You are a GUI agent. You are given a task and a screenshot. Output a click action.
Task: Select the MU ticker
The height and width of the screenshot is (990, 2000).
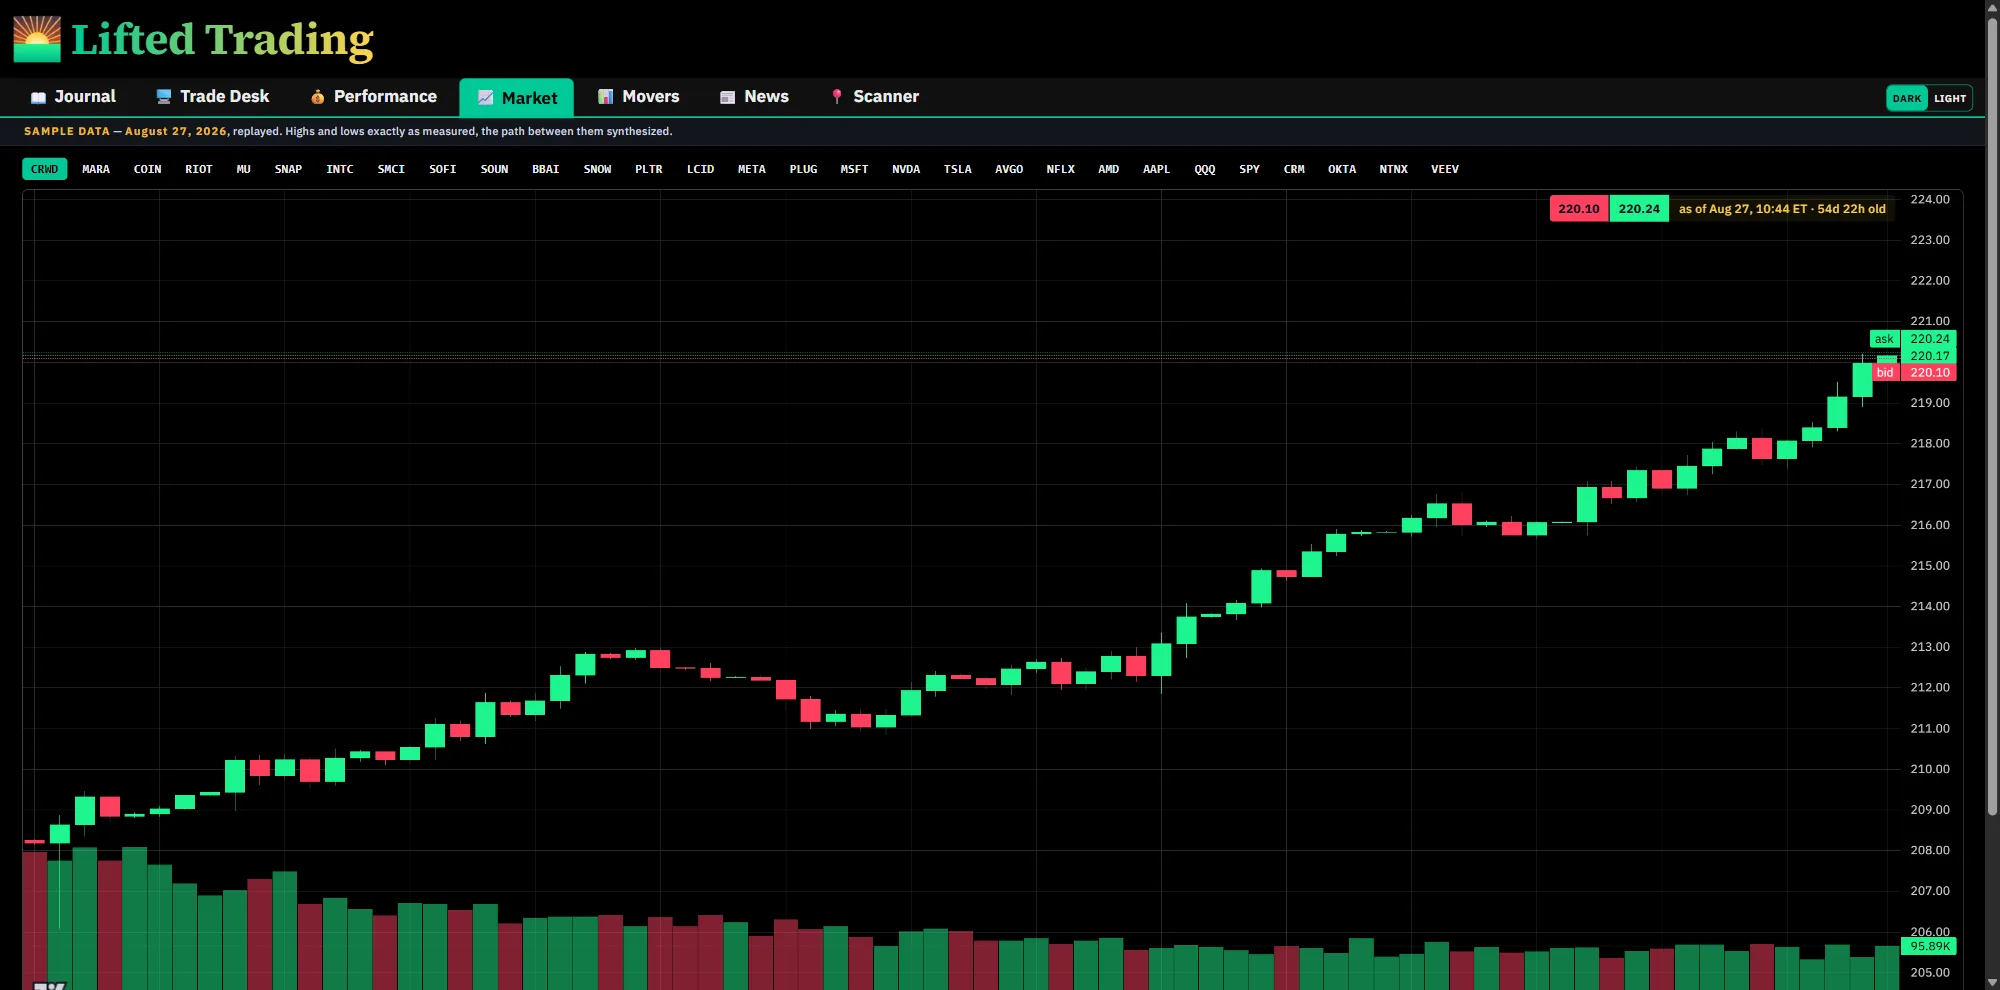(244, 169)
